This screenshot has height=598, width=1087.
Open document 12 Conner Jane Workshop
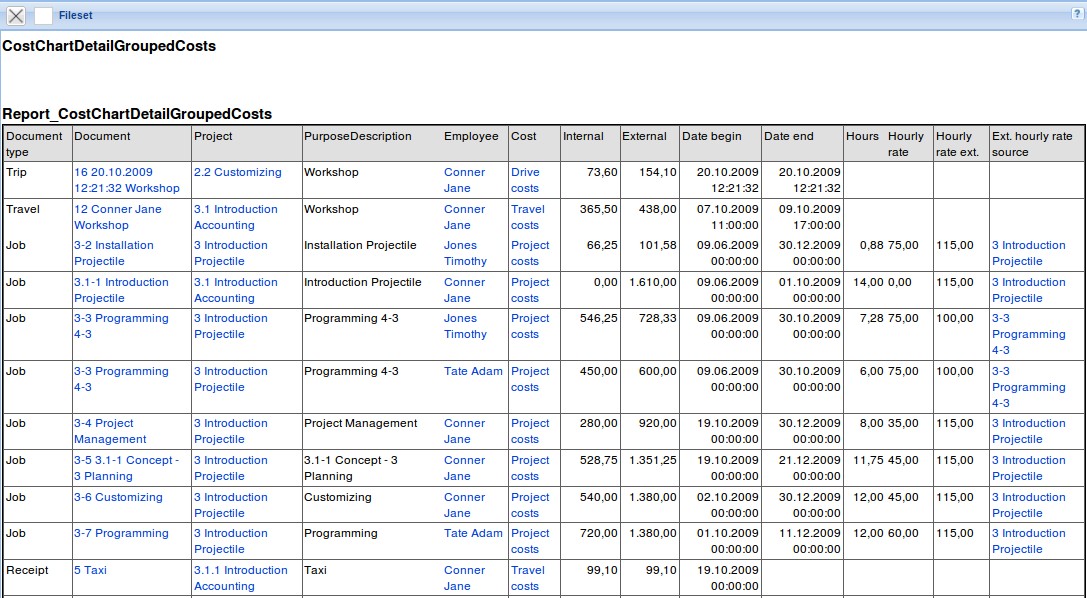pos(117,217)
